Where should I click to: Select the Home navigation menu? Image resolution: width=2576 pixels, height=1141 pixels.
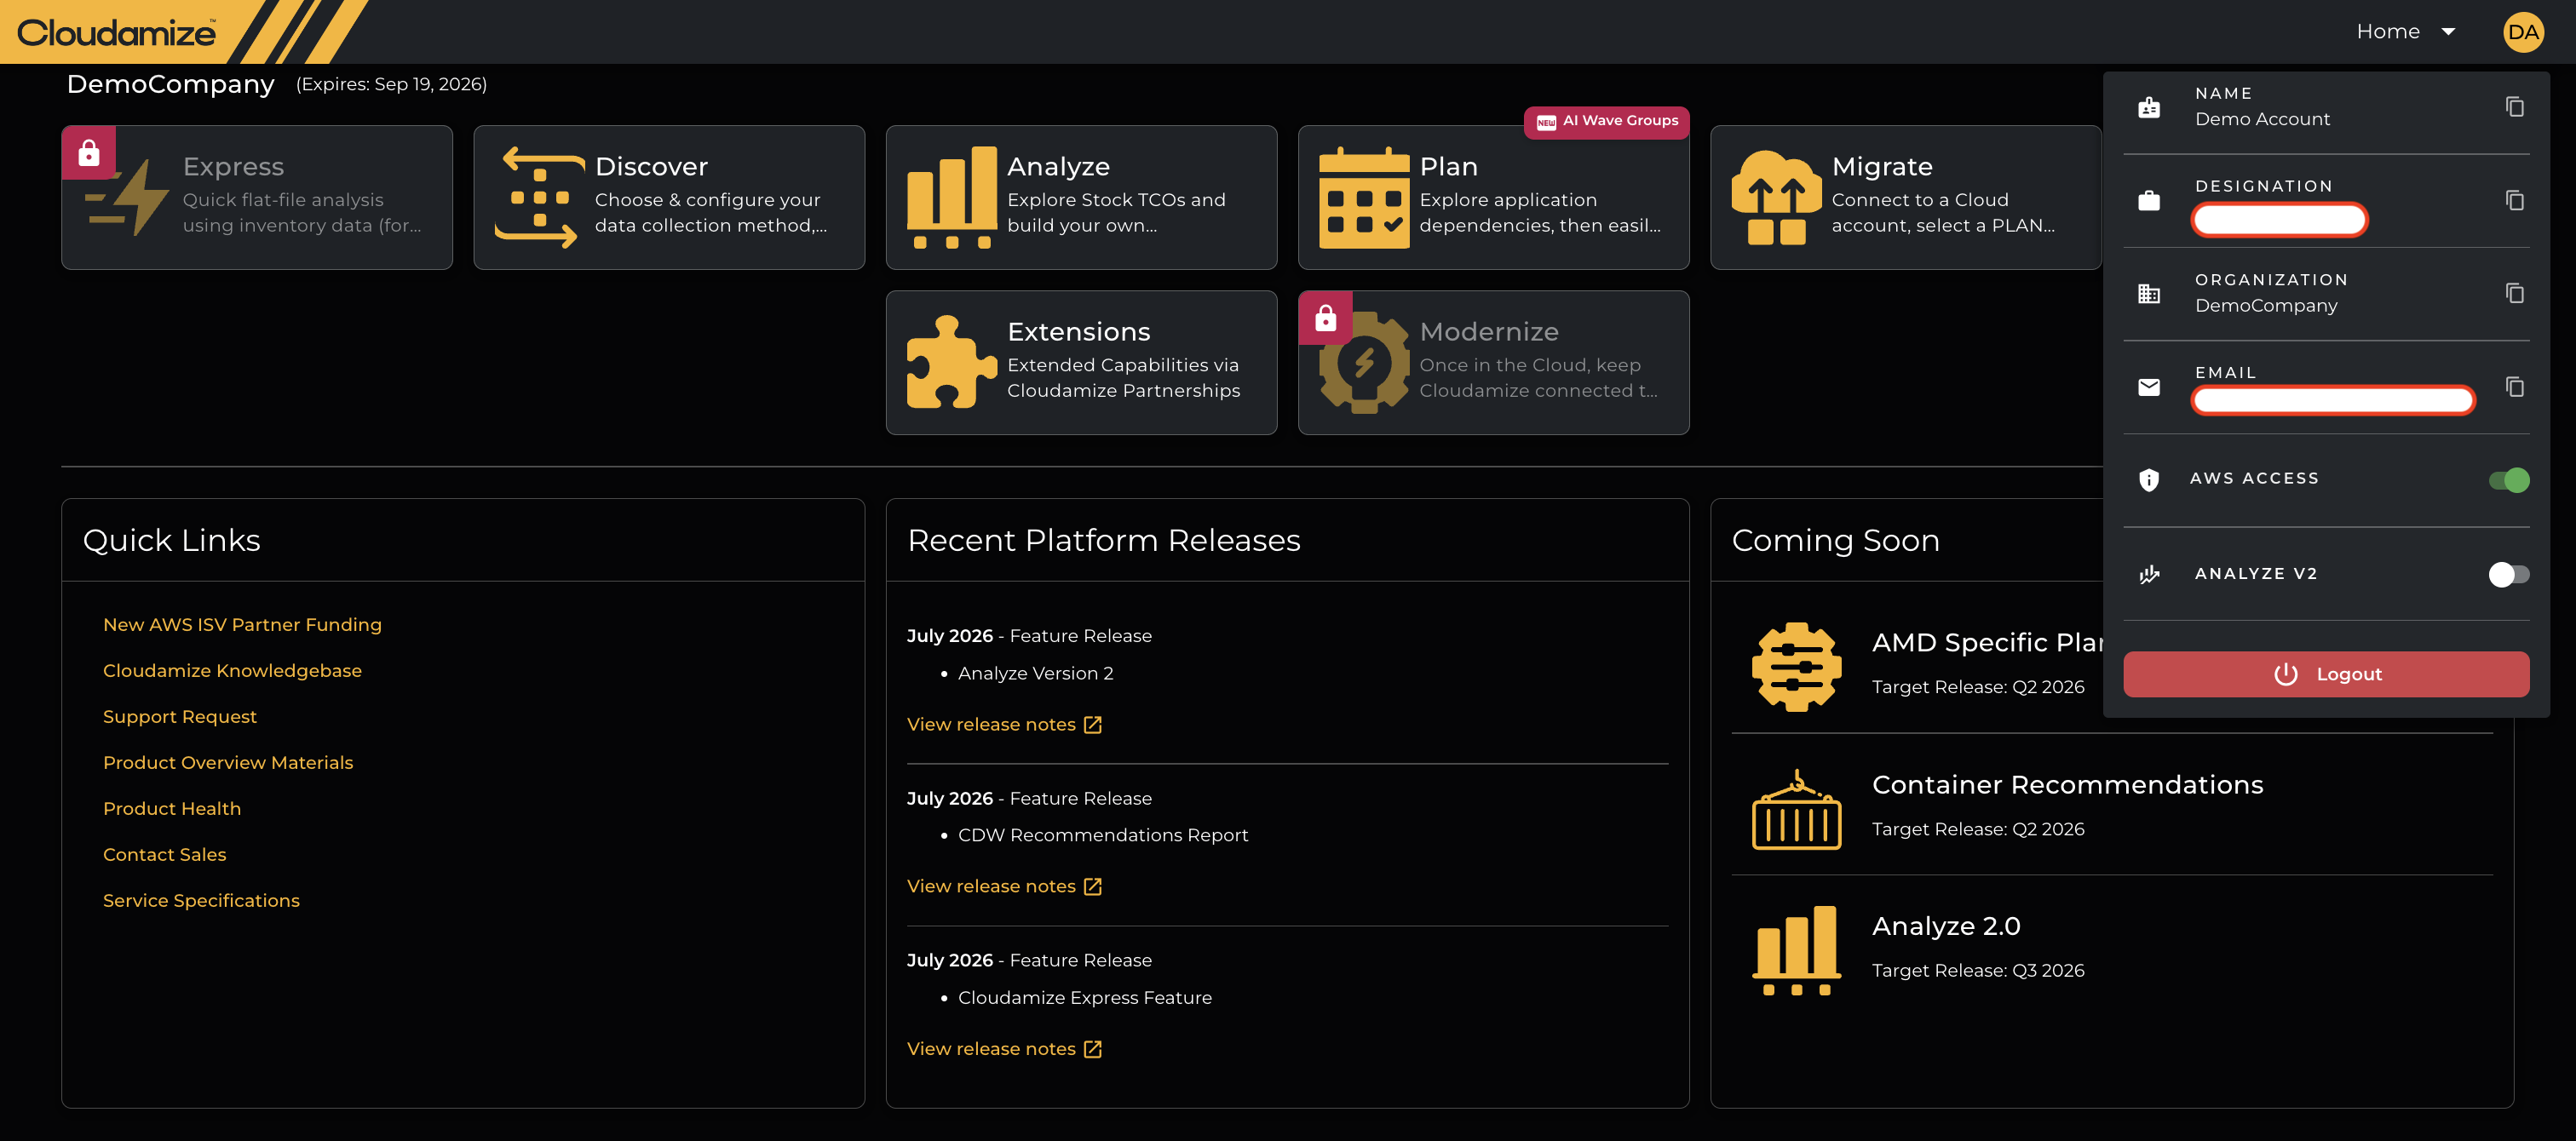point(2387,32)
